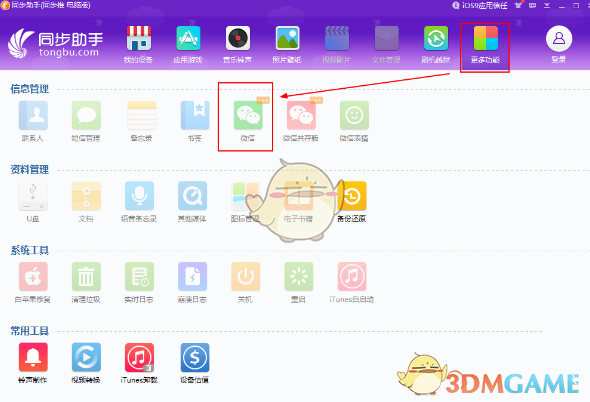Click the tongbu.com 同步助手 logo
The image size is (590, 402).
56,44
